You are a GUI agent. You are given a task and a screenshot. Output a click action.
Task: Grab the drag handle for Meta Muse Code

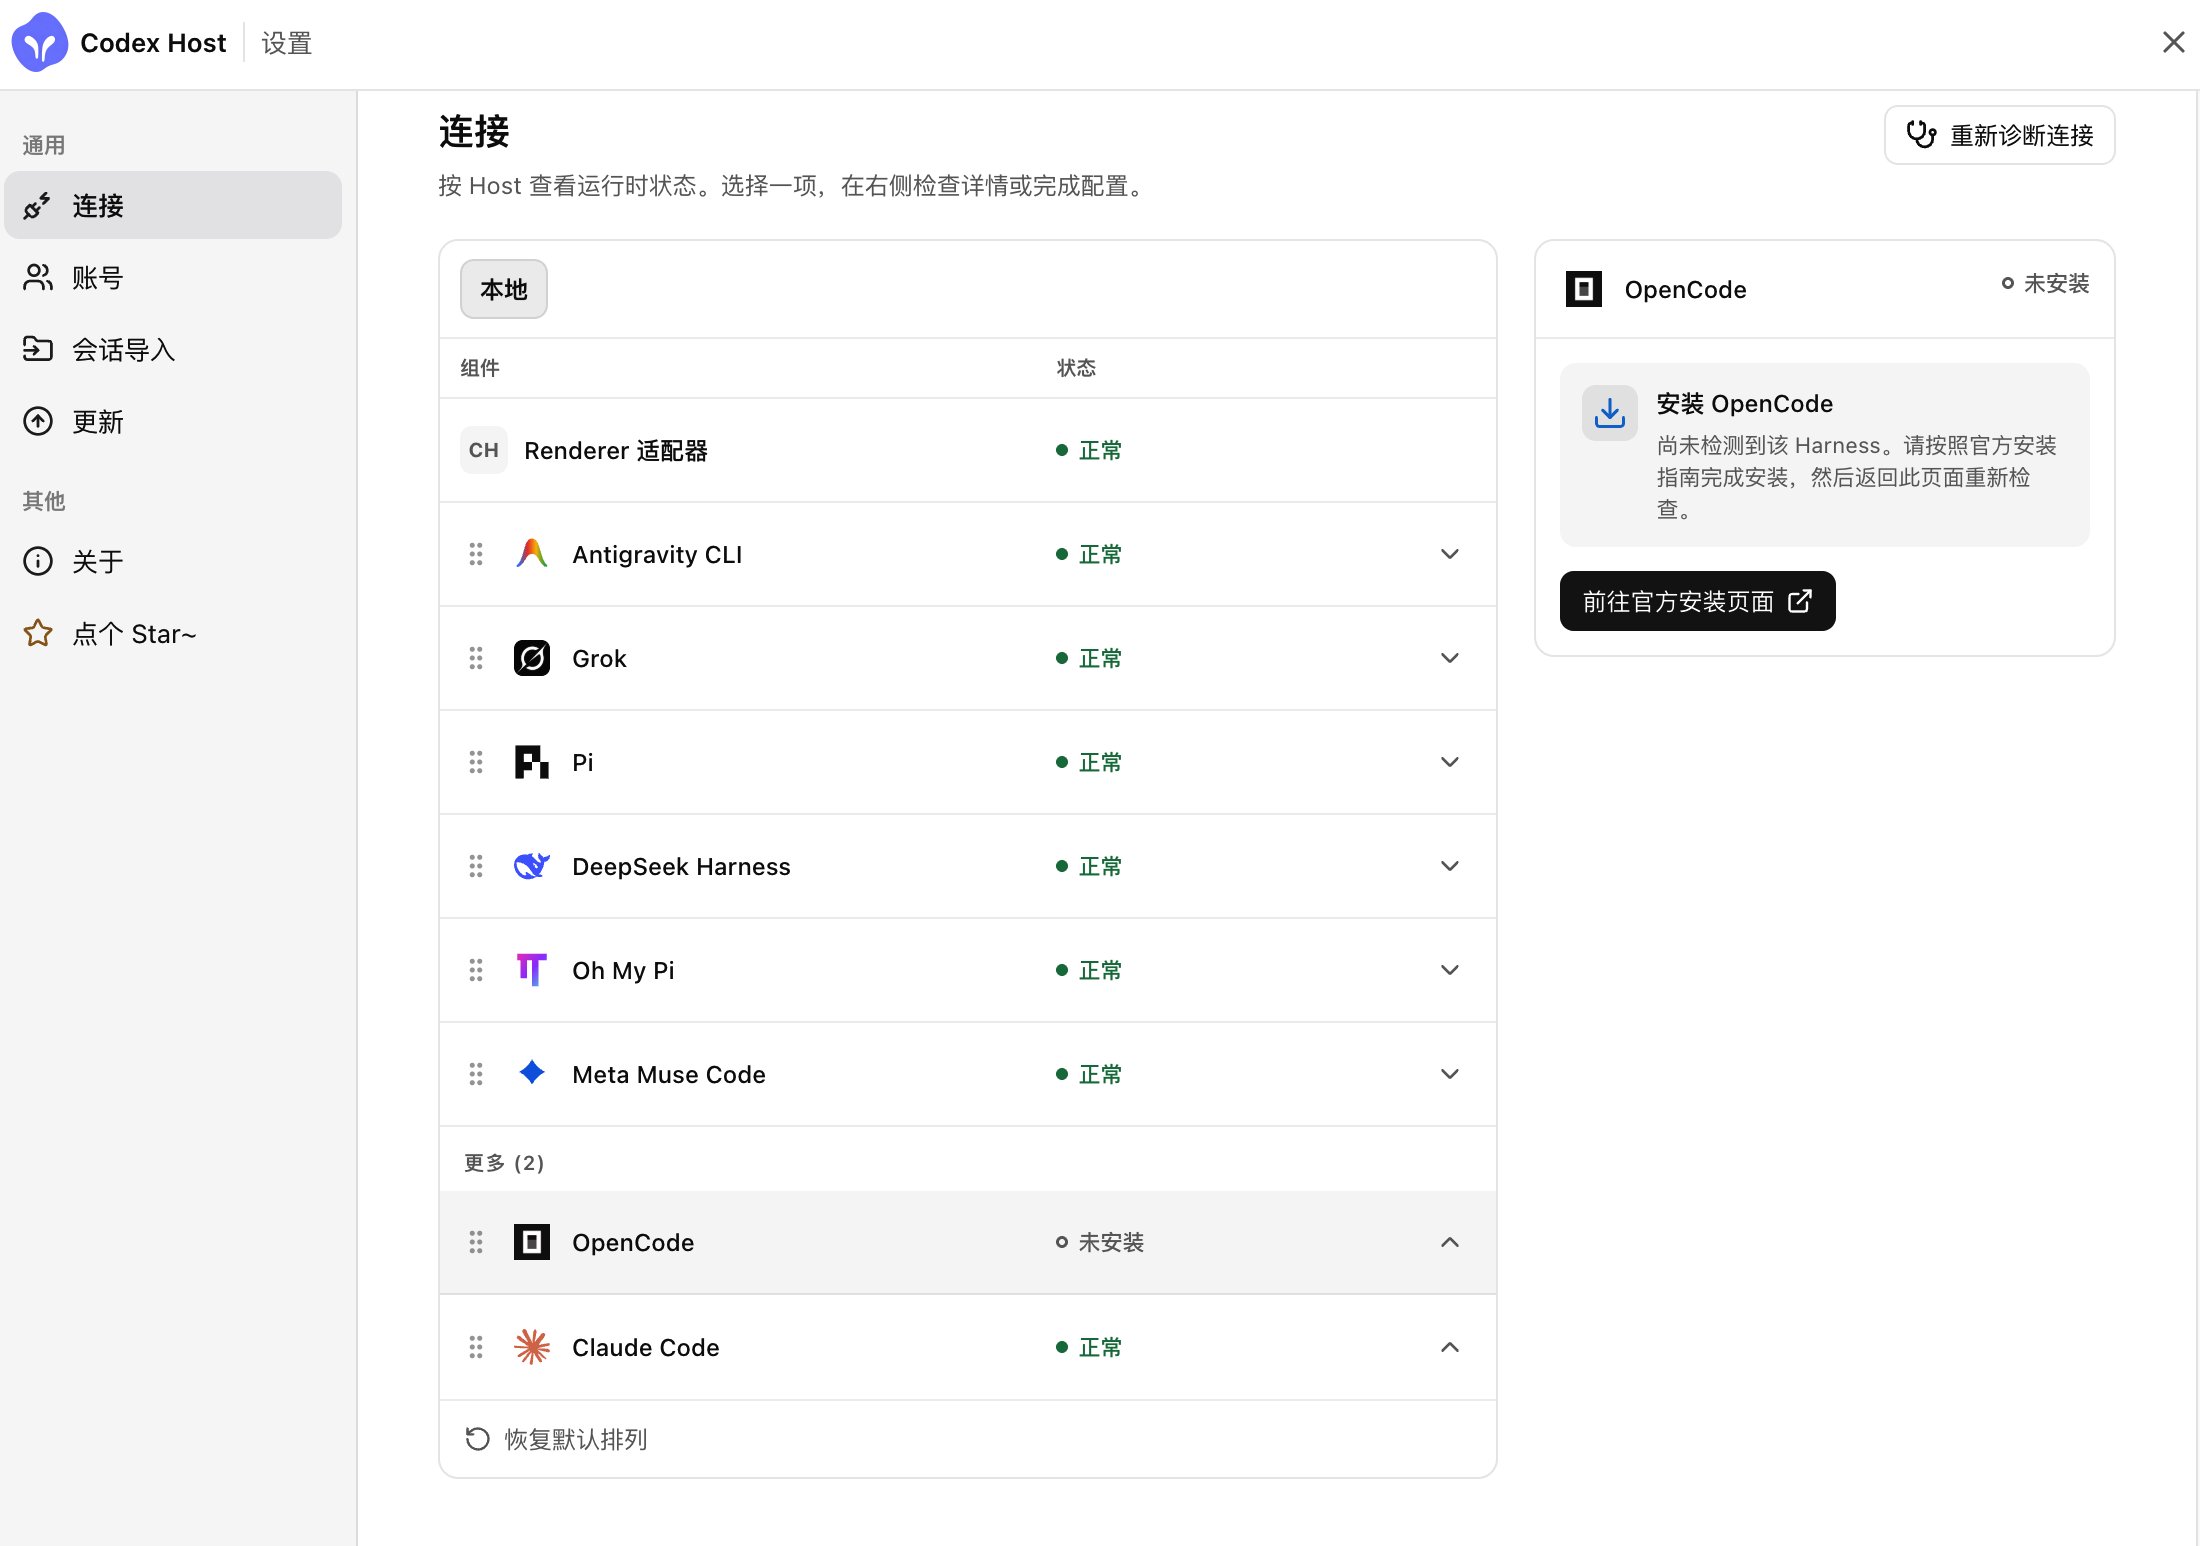pos(476,1074)
